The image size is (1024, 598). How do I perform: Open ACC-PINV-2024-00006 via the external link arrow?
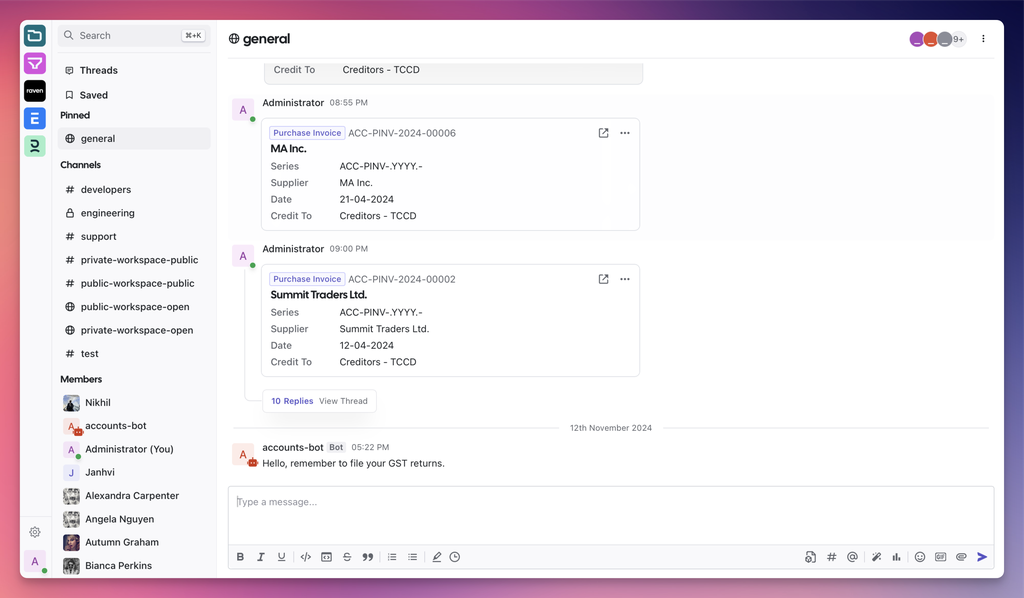(x=603, y=132)
